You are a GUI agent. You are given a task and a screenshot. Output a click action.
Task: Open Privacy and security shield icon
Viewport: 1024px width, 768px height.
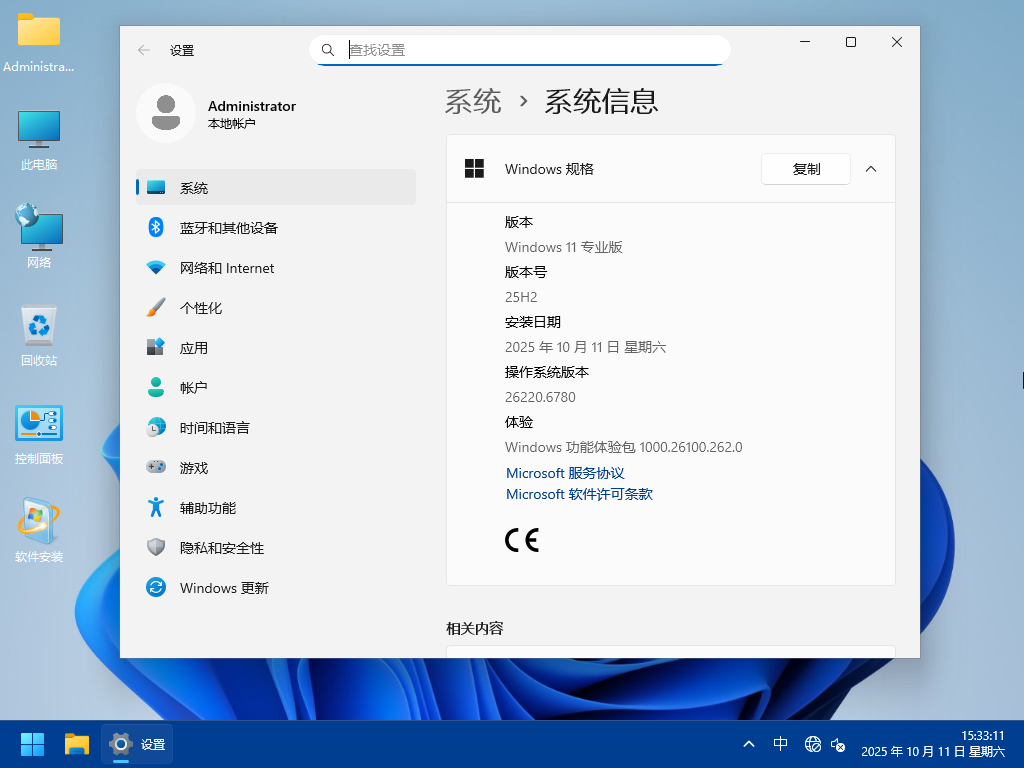coord(156,548)
